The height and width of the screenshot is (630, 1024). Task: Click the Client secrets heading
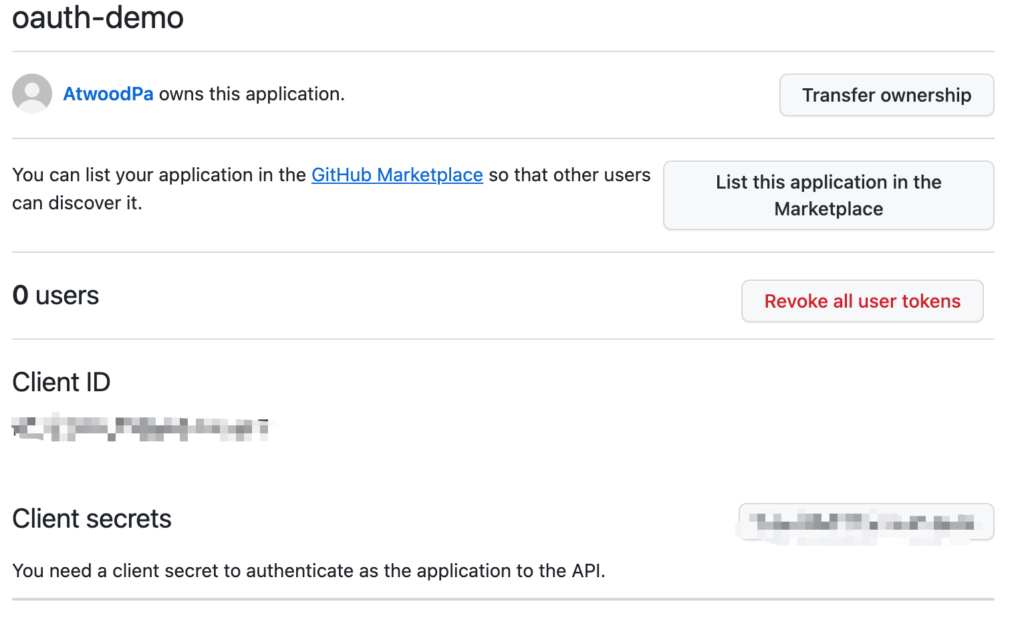coord(92,519)
